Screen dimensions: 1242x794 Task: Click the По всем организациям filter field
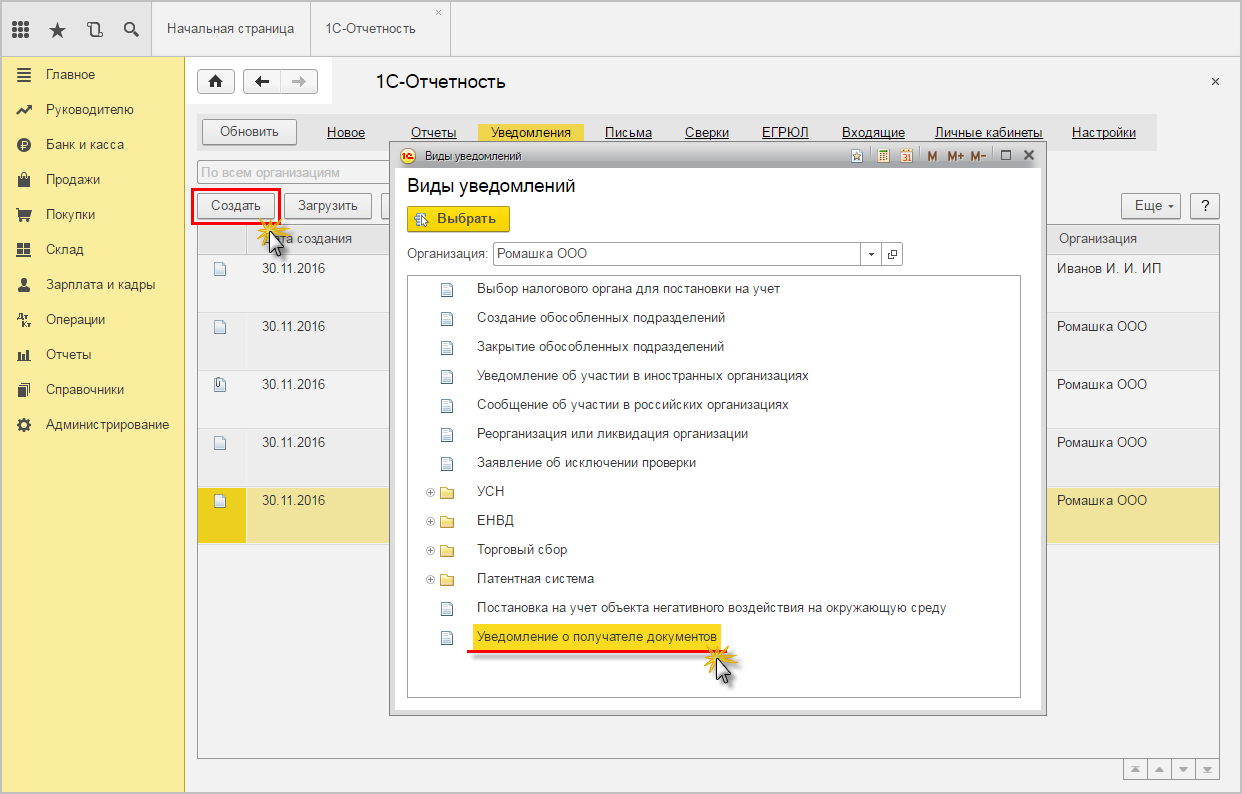[x=293, y=173]
